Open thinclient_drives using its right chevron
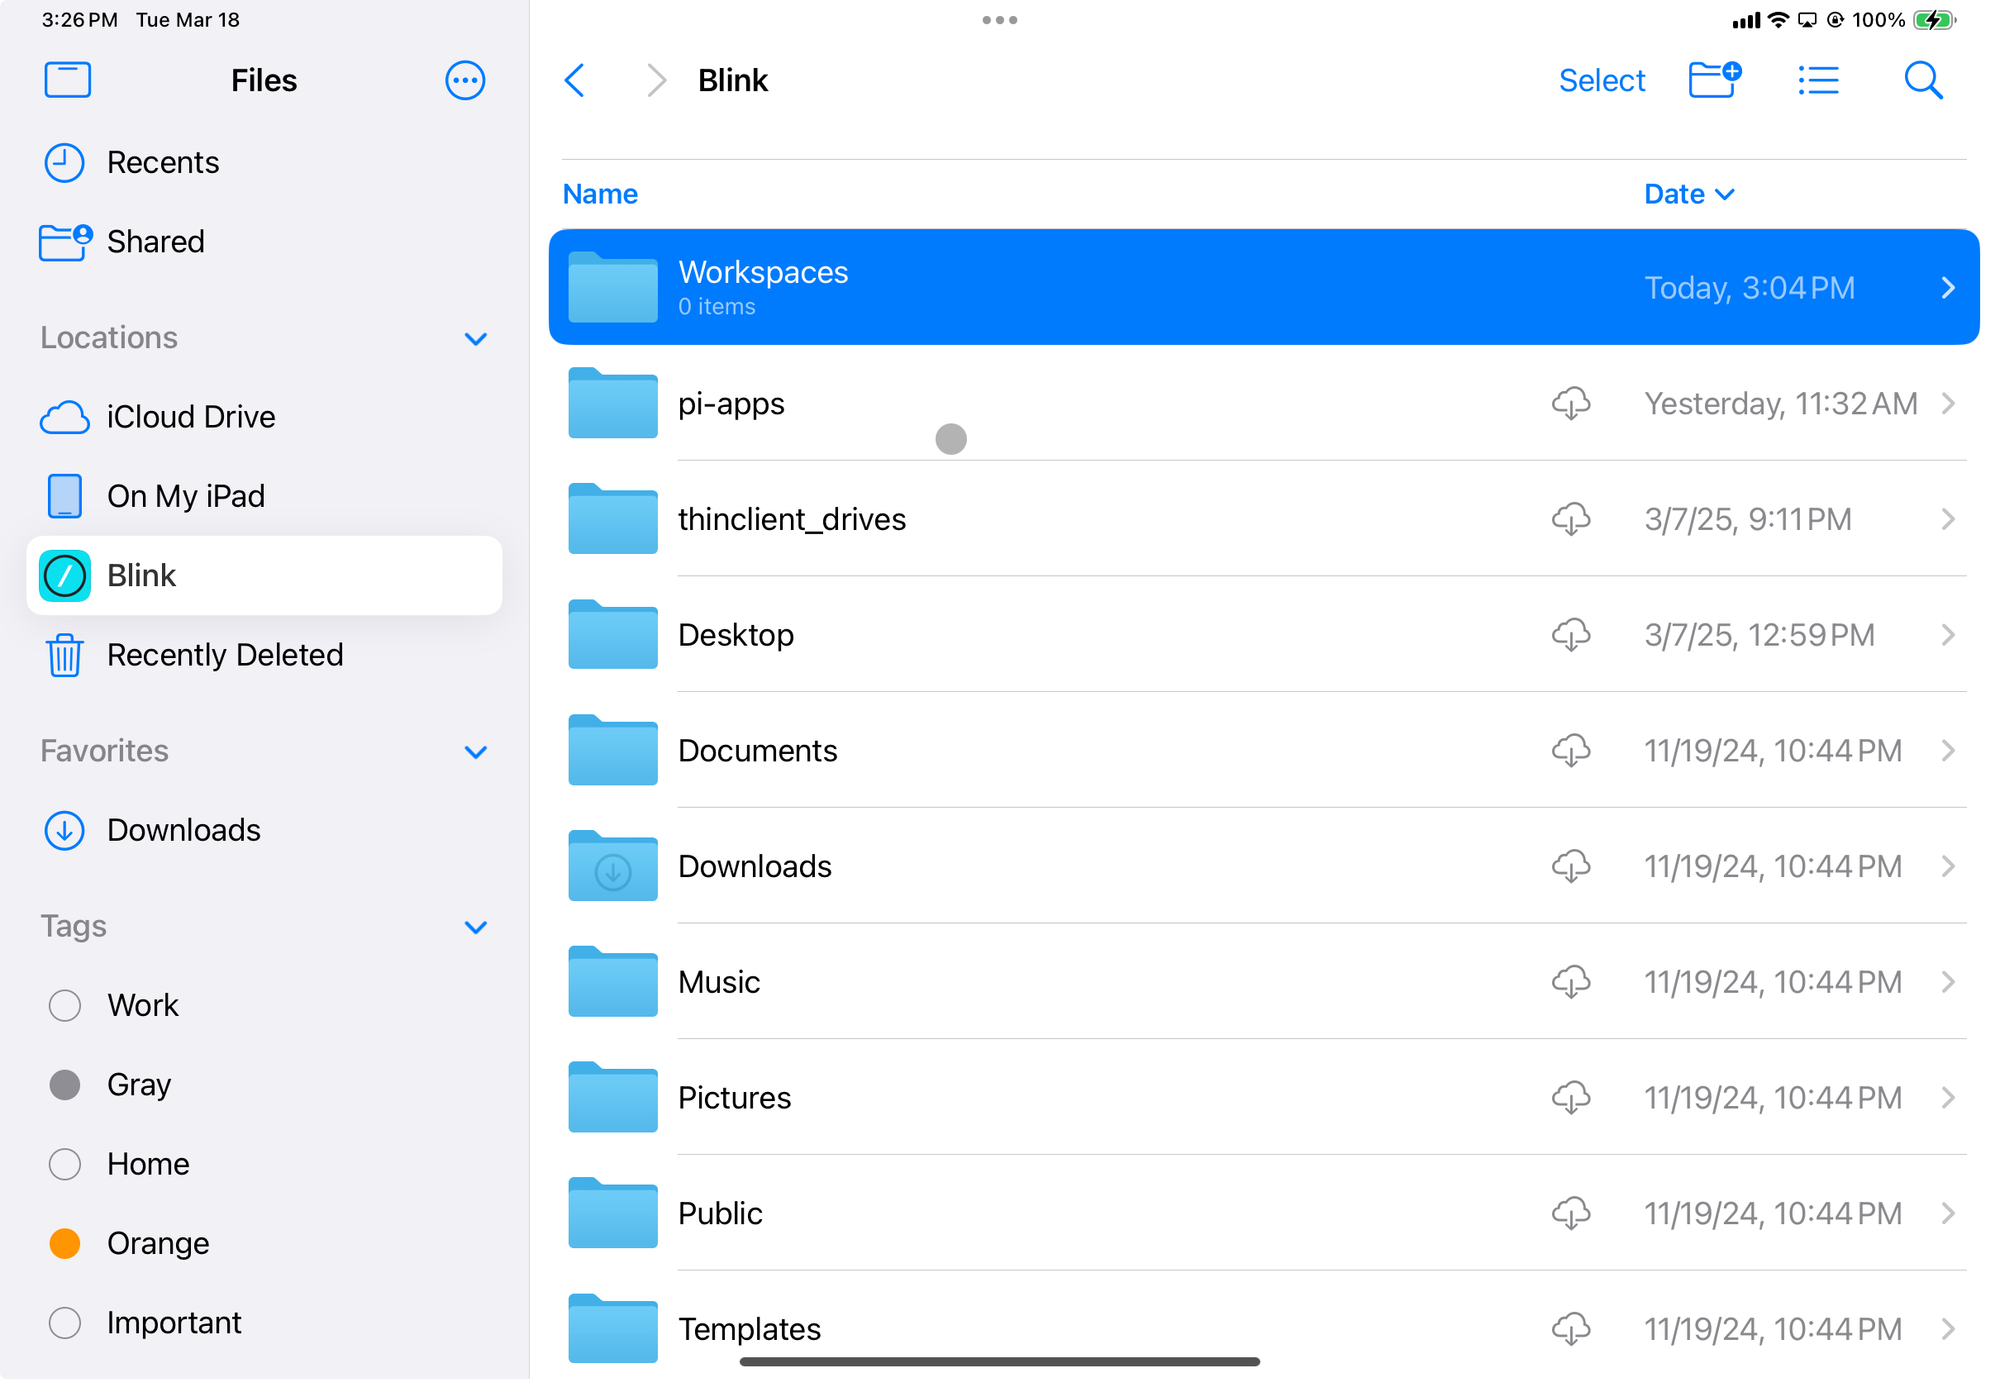The height and width of the screenshot is (1379, 2000). point(1948,519)
